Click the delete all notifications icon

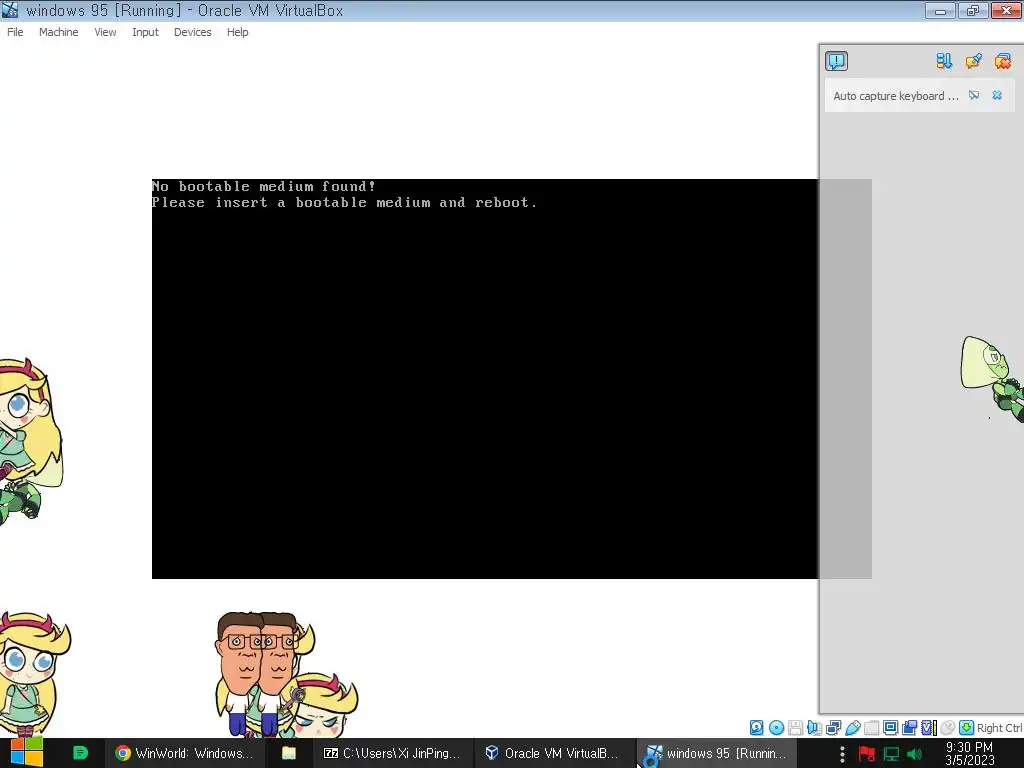coord(1002,61)
